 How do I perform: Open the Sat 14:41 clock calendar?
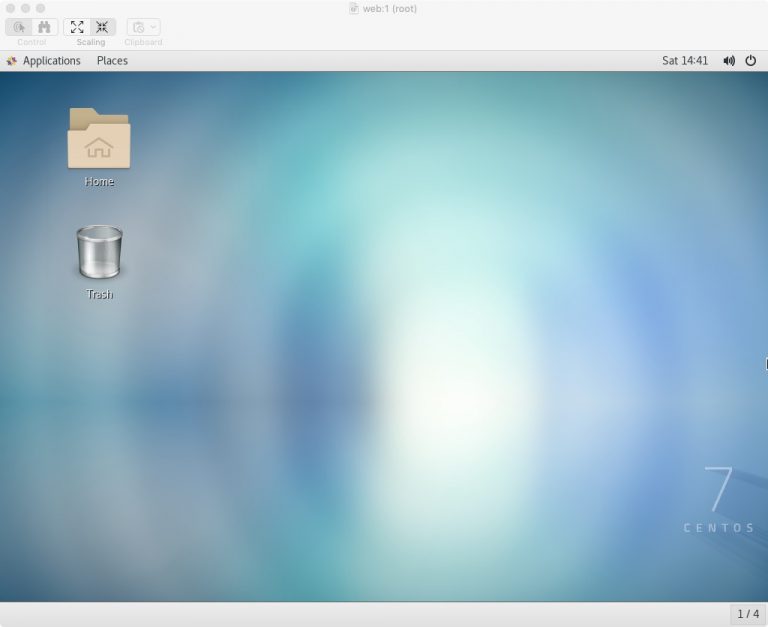(x=685, y=61)
